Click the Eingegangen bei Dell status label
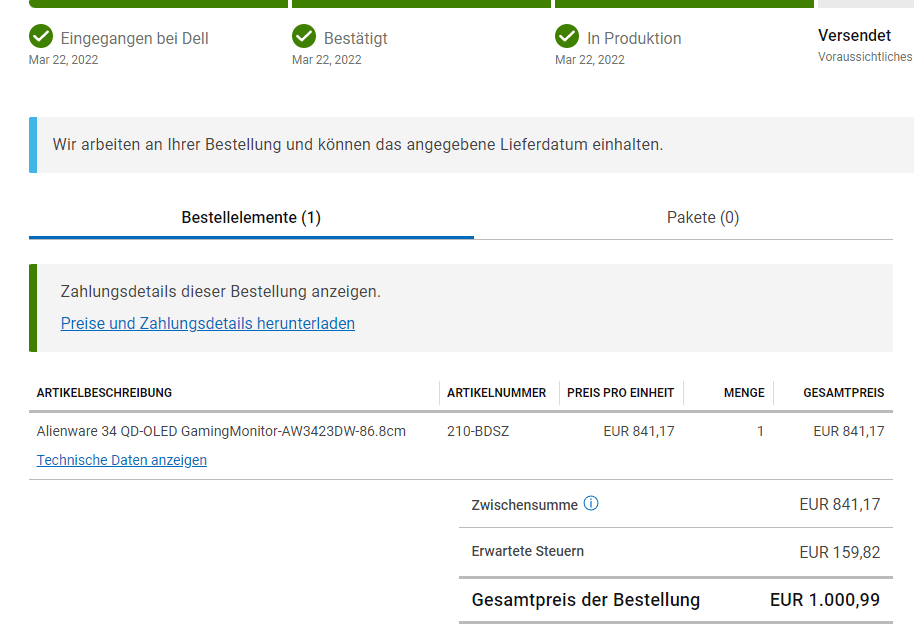Viewport: 914px width, 638px height. click(134, 38)
